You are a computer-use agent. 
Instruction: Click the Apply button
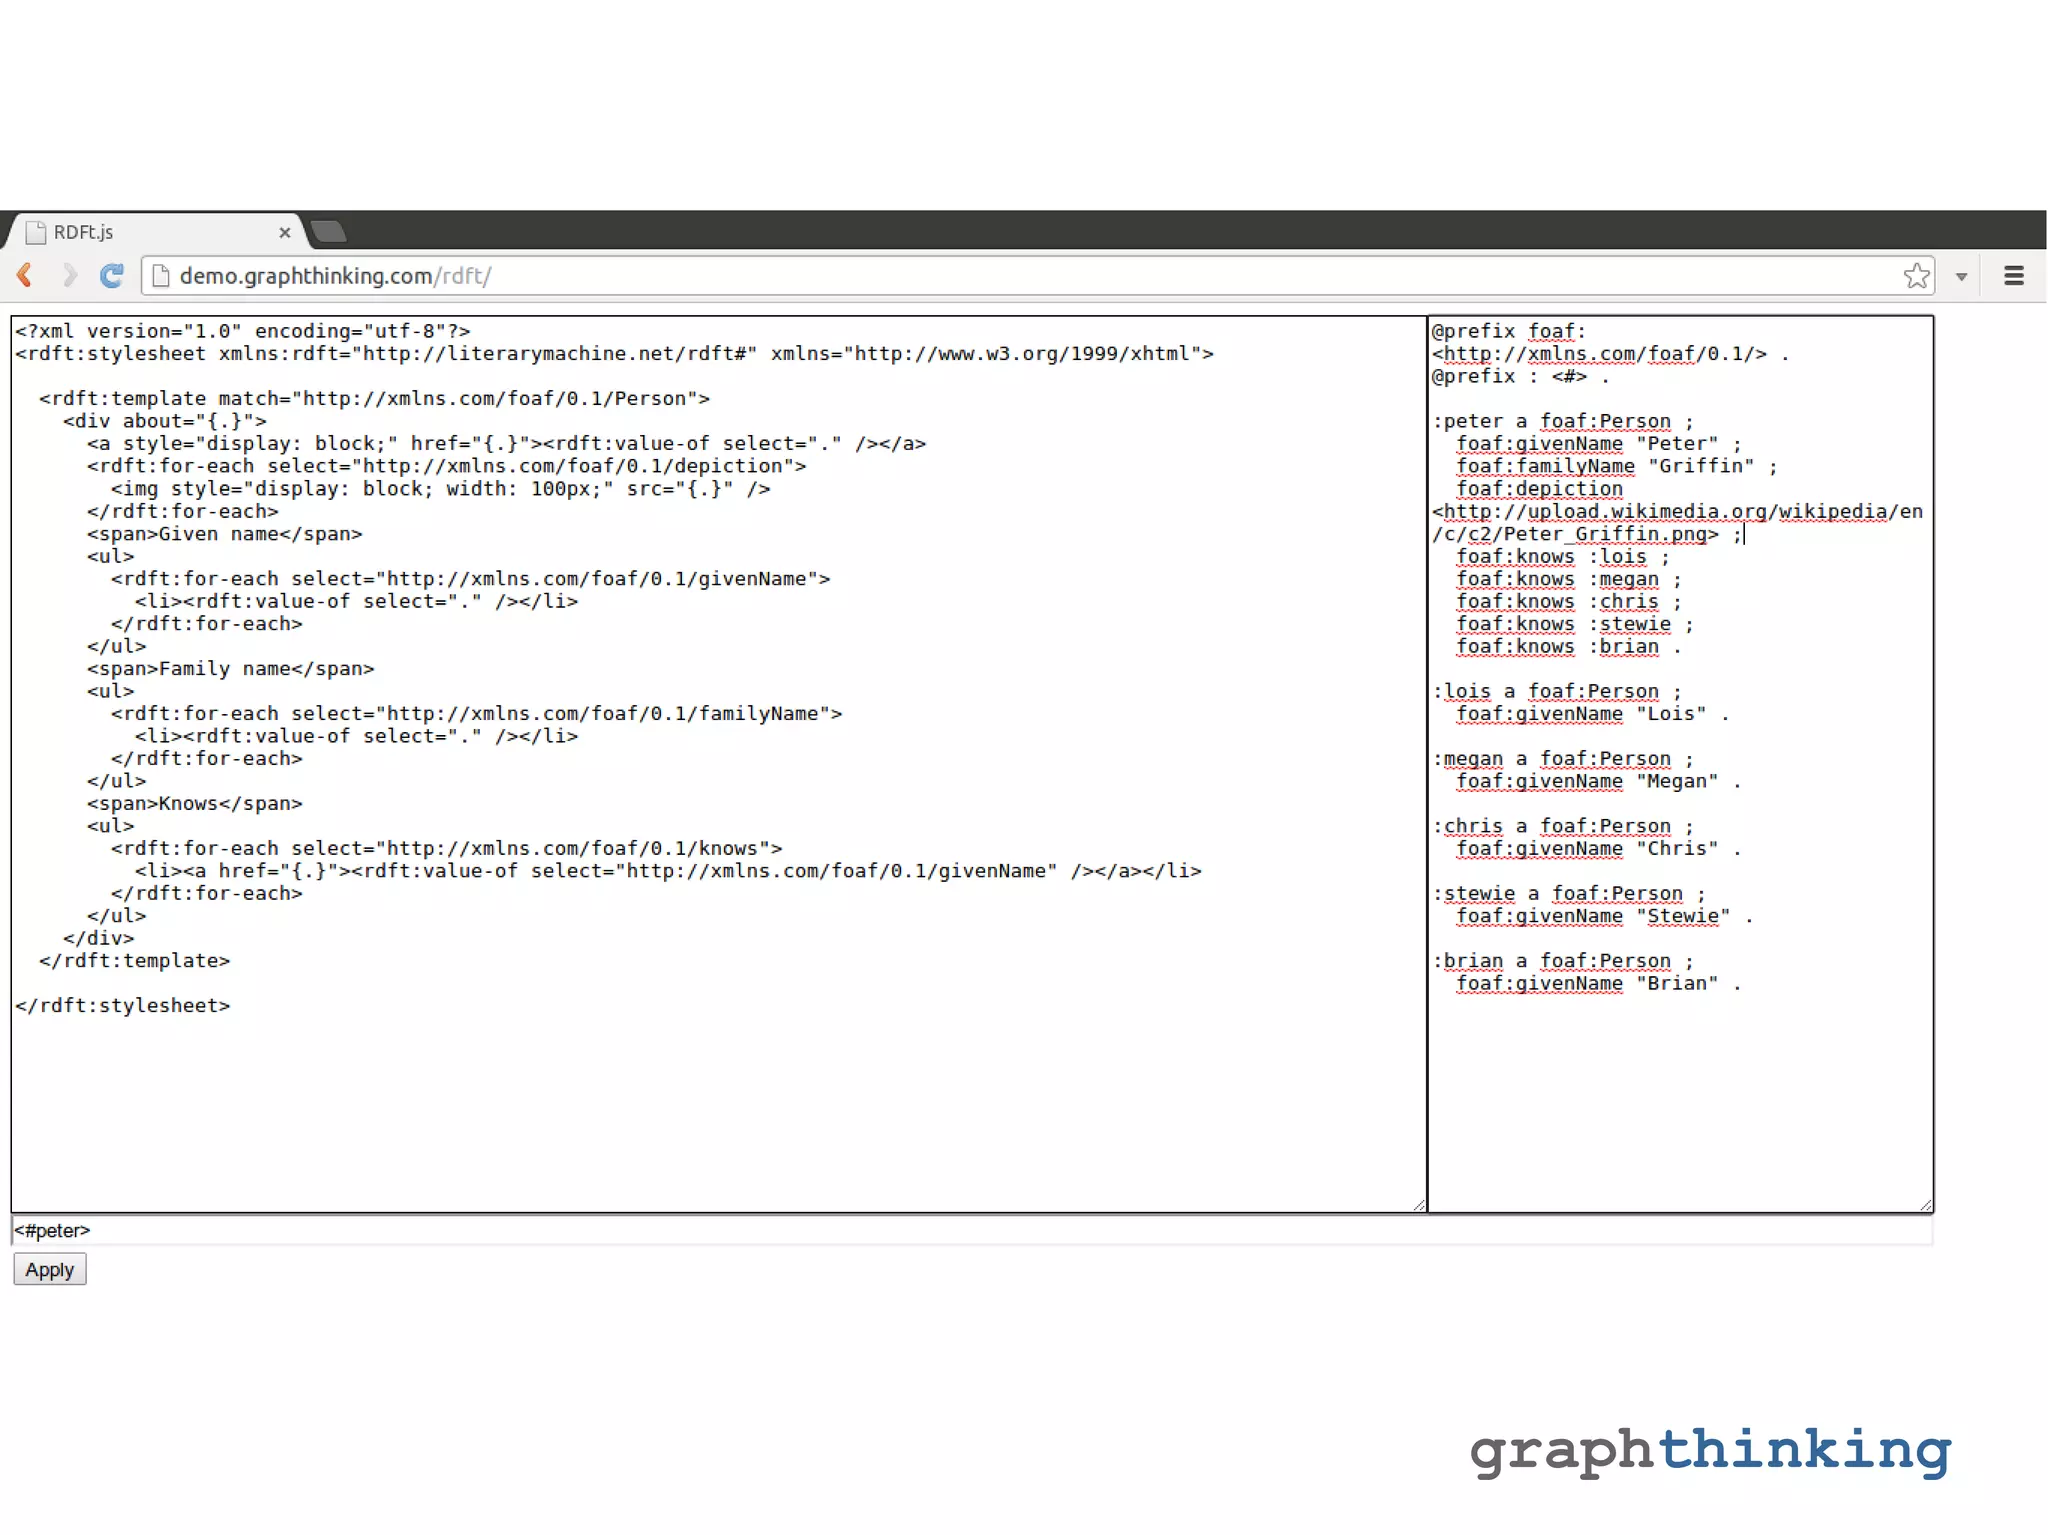click(x=50, y=1269)
